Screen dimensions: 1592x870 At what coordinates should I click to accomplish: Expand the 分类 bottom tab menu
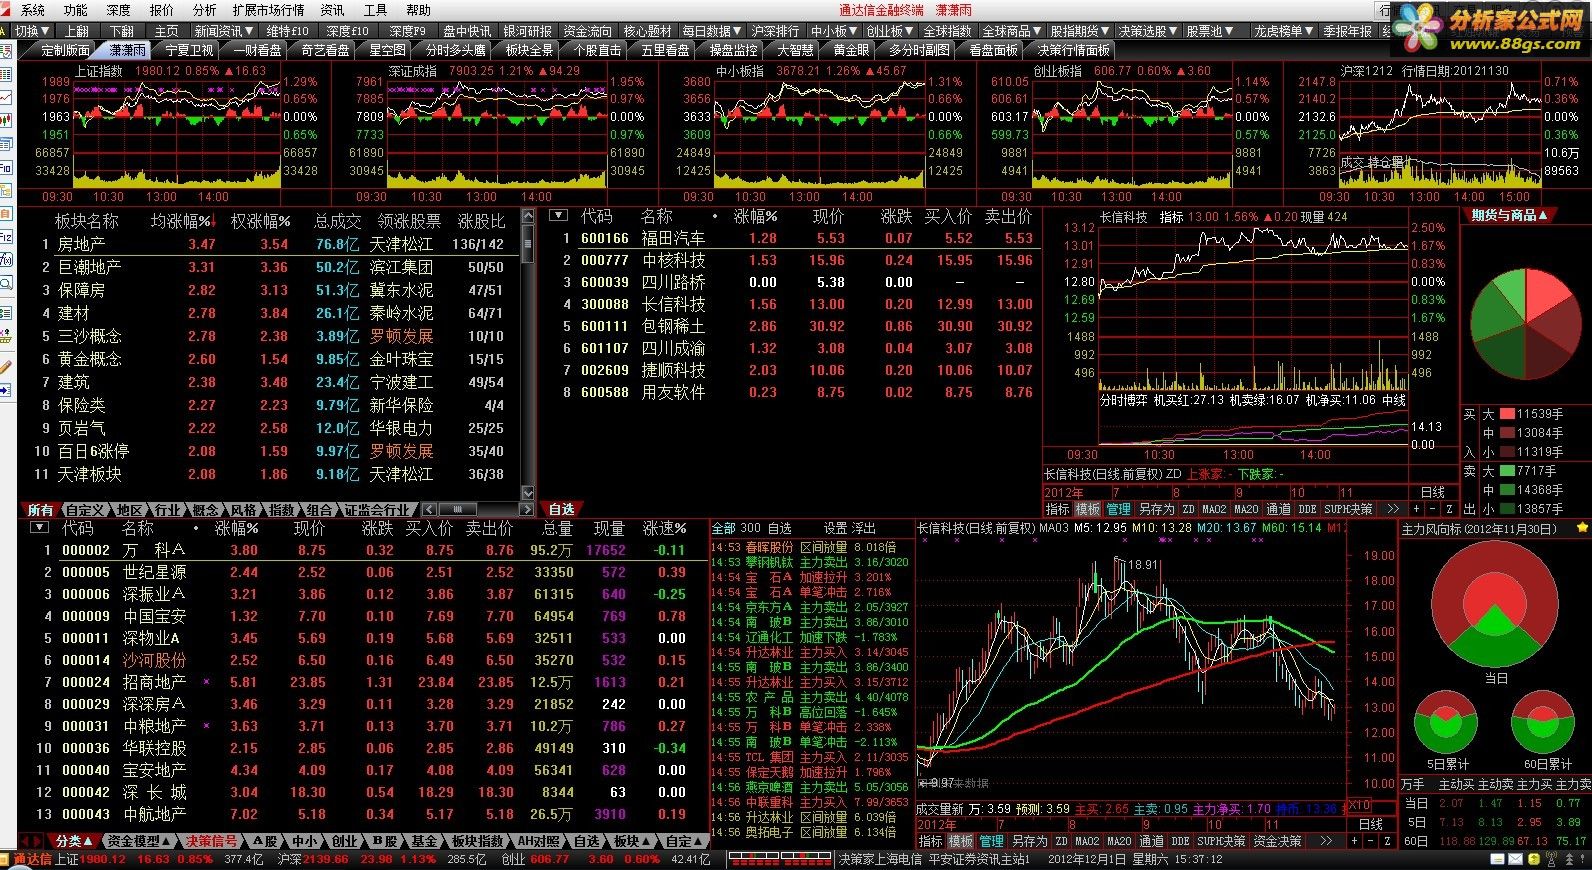(74, 841)
